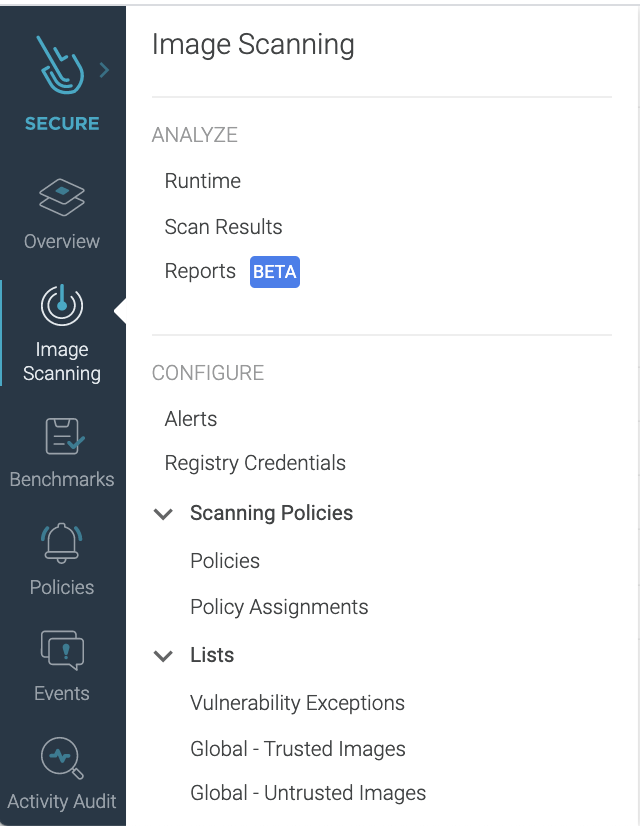640x826 pixels.
Task: Open the Policies bell icon
Action: [62, 543]
